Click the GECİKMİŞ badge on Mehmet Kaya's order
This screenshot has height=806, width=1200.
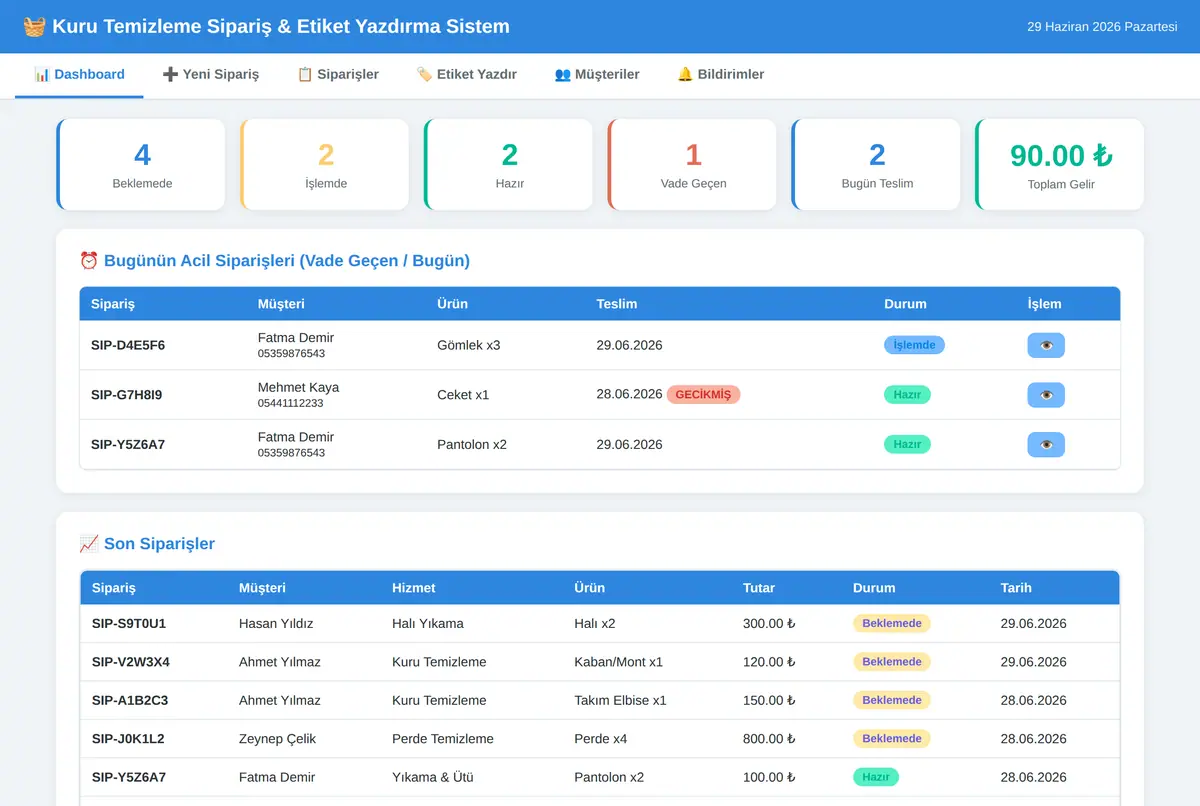click(703, 395)
